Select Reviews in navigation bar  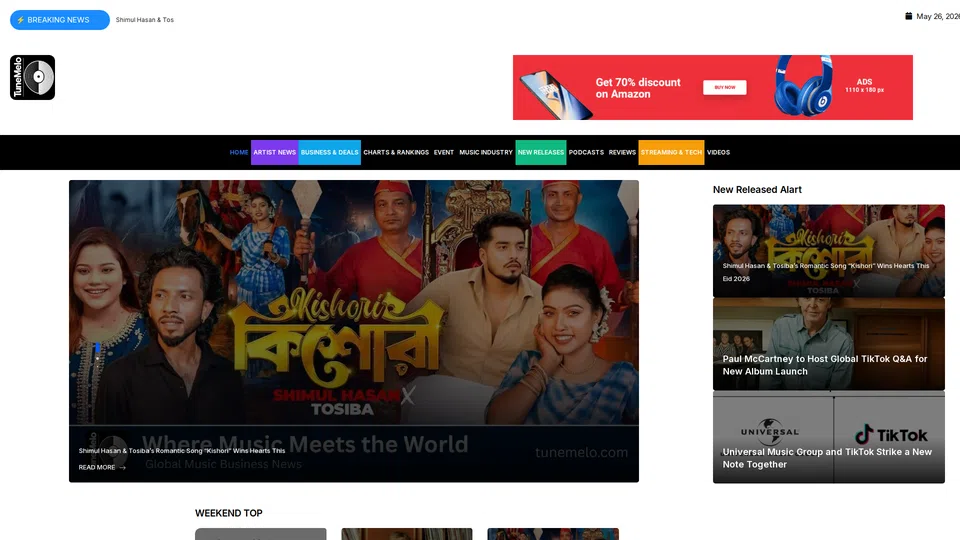coord(622,152)
